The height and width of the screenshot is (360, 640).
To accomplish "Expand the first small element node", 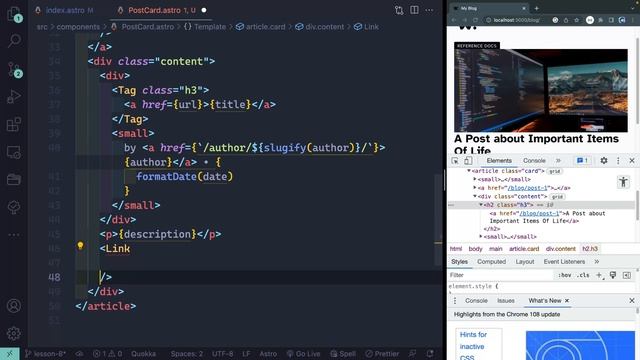I will 475,179.
